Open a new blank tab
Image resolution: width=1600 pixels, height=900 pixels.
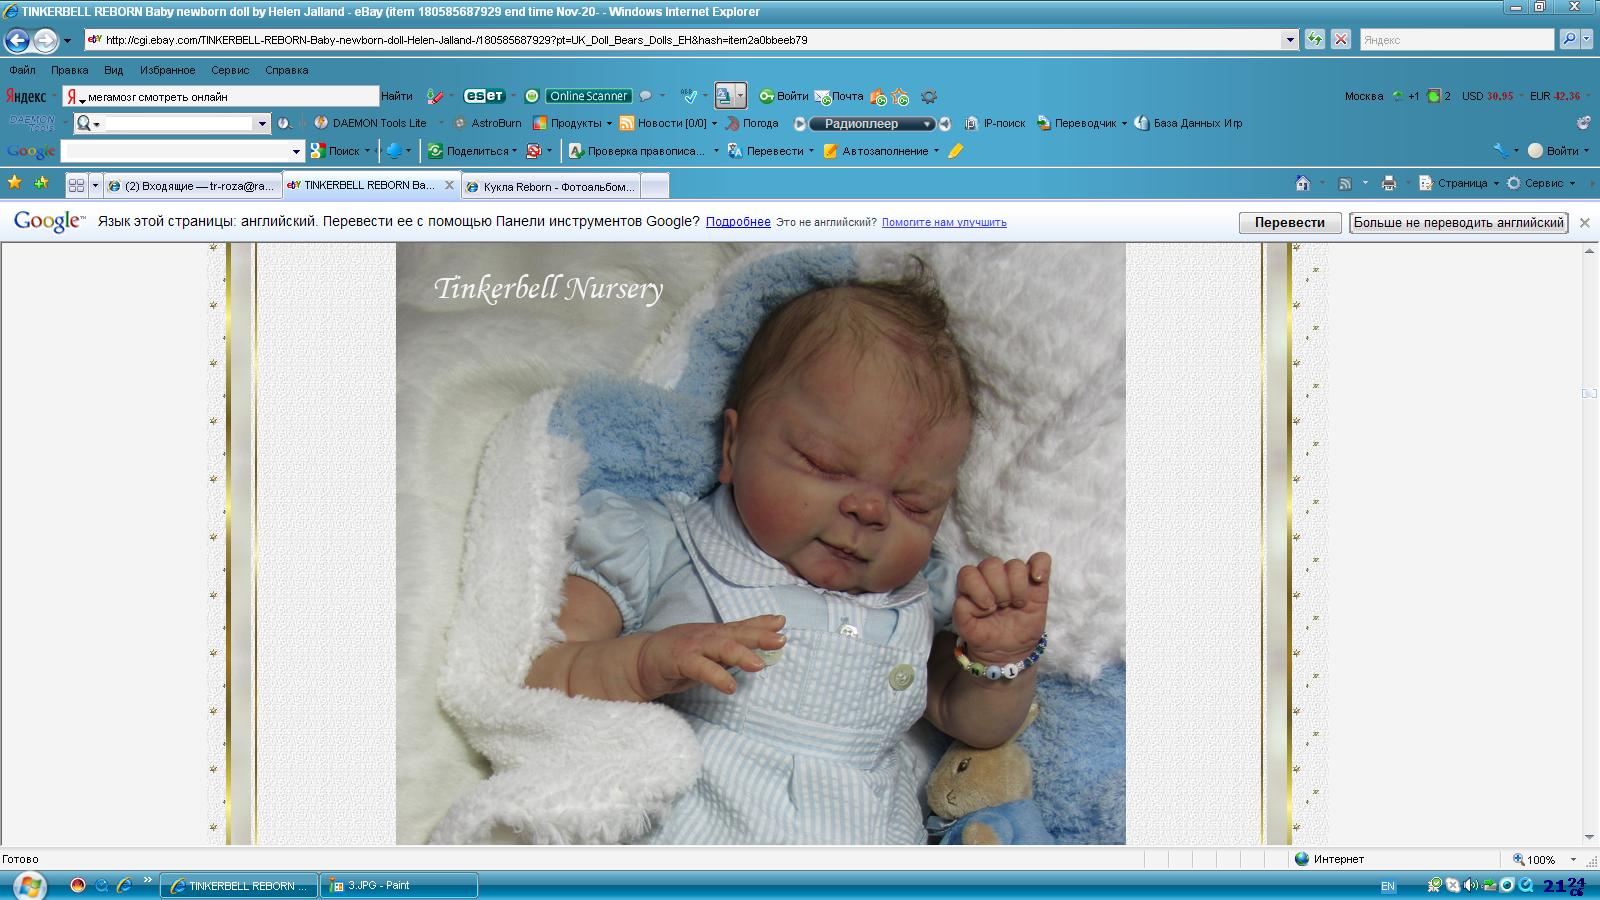pyautogui.click(x=654, y=186)
